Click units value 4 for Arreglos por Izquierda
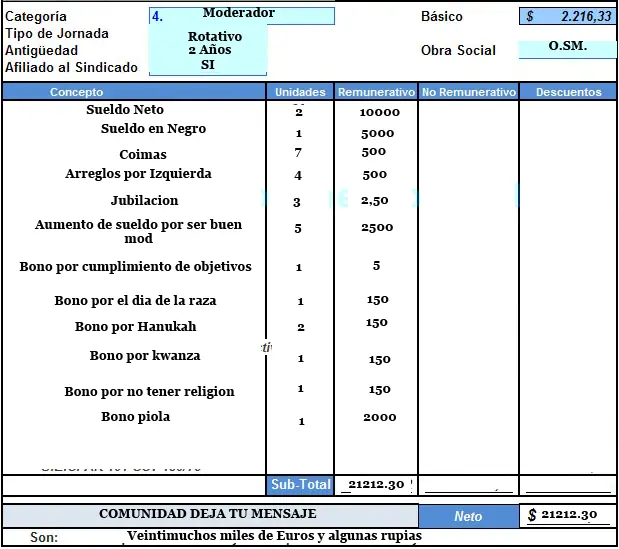This screenshot has width=619, height=549. point(298,175)
